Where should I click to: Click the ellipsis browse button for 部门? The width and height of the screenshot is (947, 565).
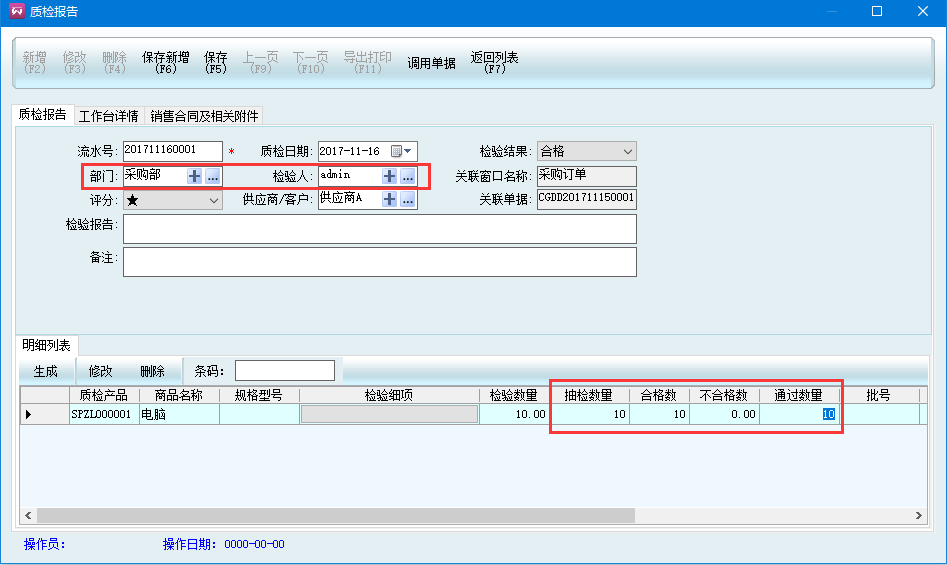tap(213, 176)
